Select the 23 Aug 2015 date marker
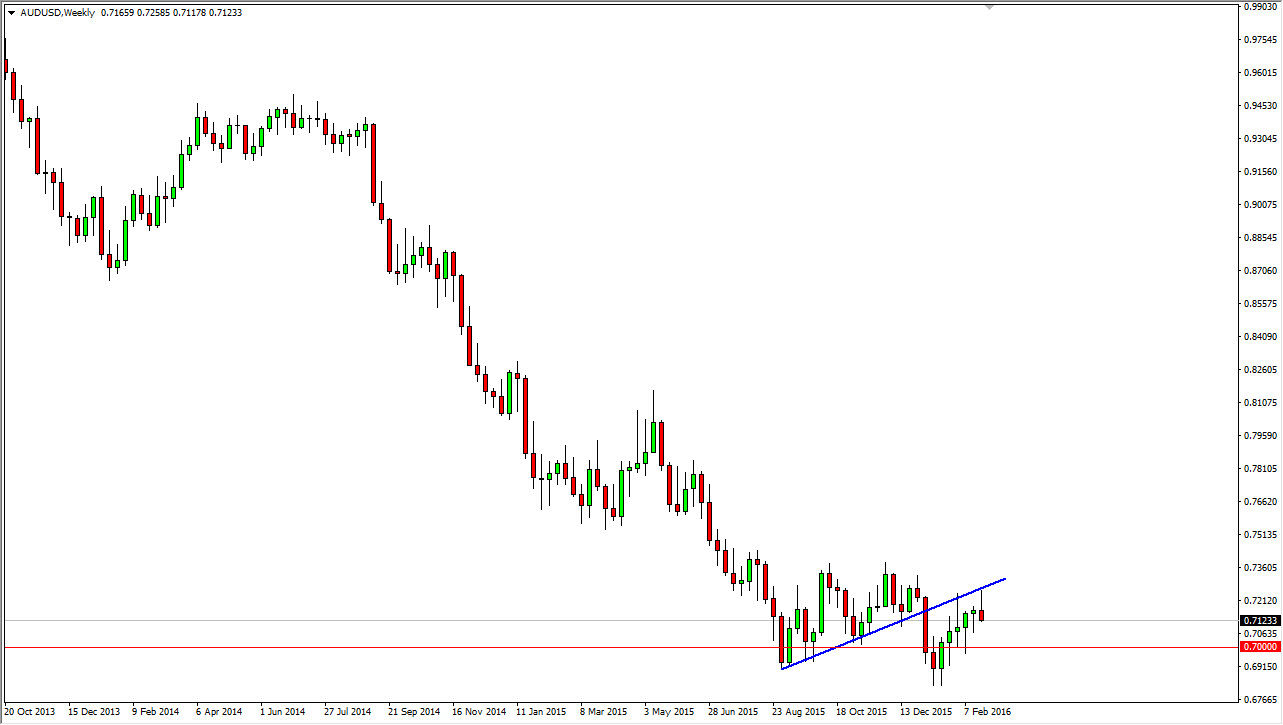Image resolution: width=1283 pixels, height=725 pixels. tap(798, 712)
